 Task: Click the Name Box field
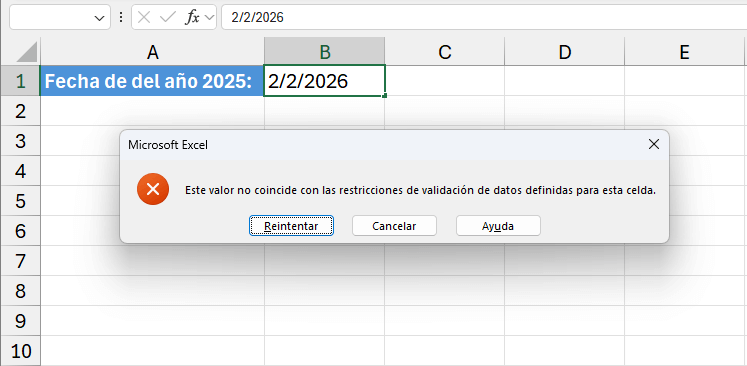(52, 18)
